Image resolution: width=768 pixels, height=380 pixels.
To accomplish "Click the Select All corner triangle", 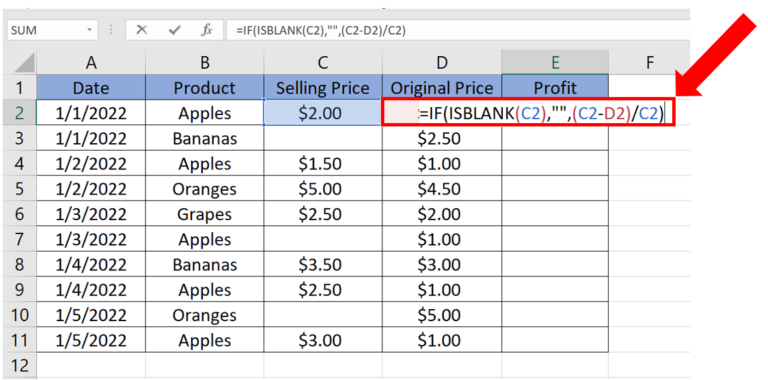I will click(22, 63).
